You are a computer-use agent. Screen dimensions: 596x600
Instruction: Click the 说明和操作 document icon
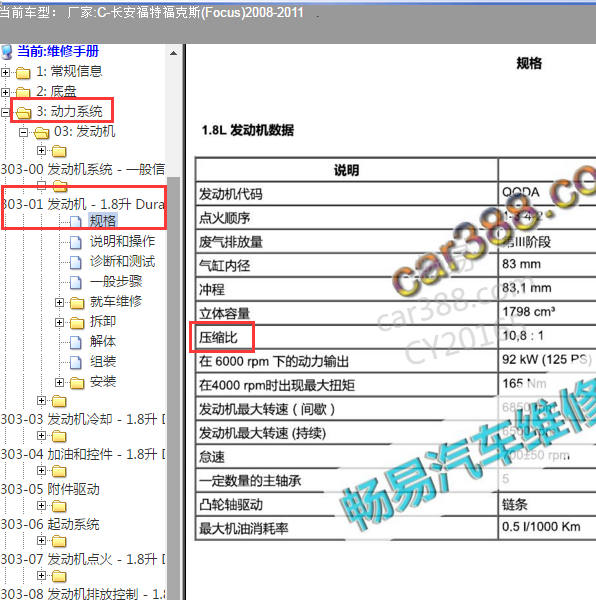[x=76, y=242]
